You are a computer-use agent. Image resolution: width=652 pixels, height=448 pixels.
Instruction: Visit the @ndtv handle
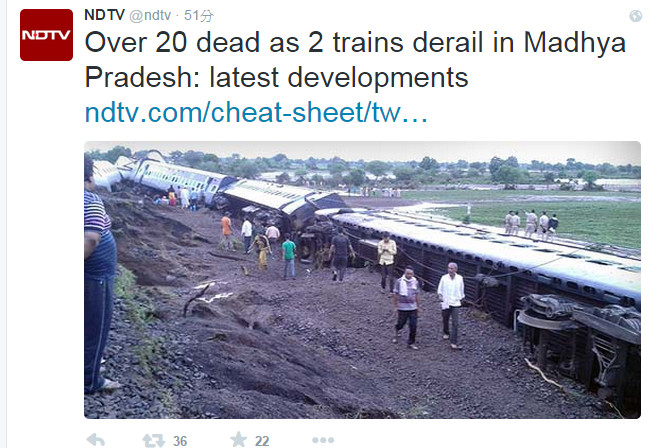pyautogui.click(x=150, y=15)
